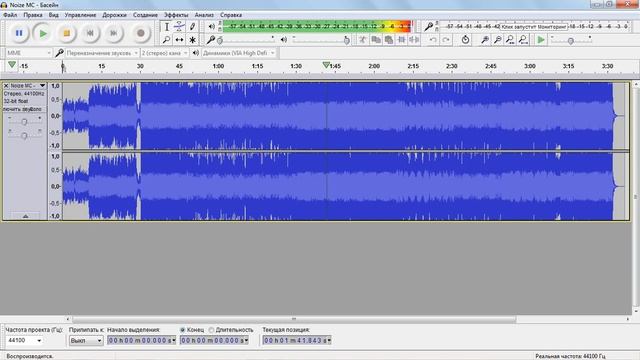
Task: Select the I-beam Selection tool
Action: [167, 27]
